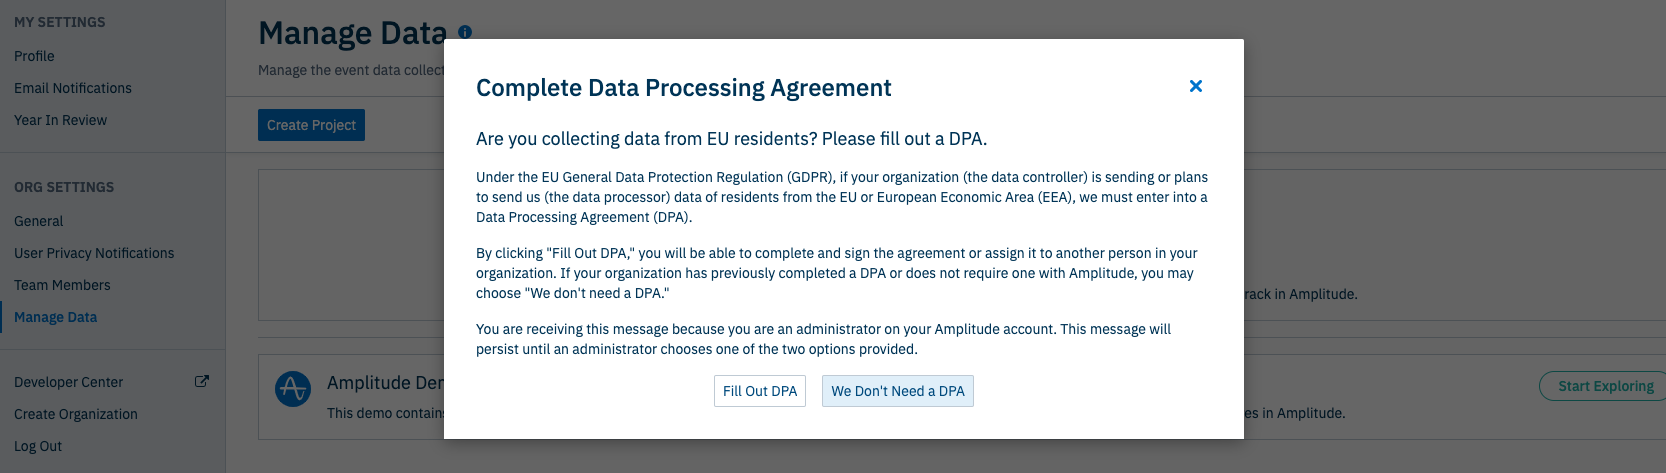
Task: Open the Profile settings page
Action: coord(34,56)
